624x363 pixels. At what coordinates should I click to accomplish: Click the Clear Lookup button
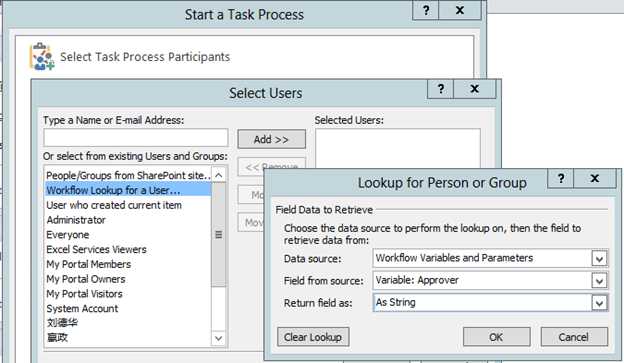click(x=313, y=337)
